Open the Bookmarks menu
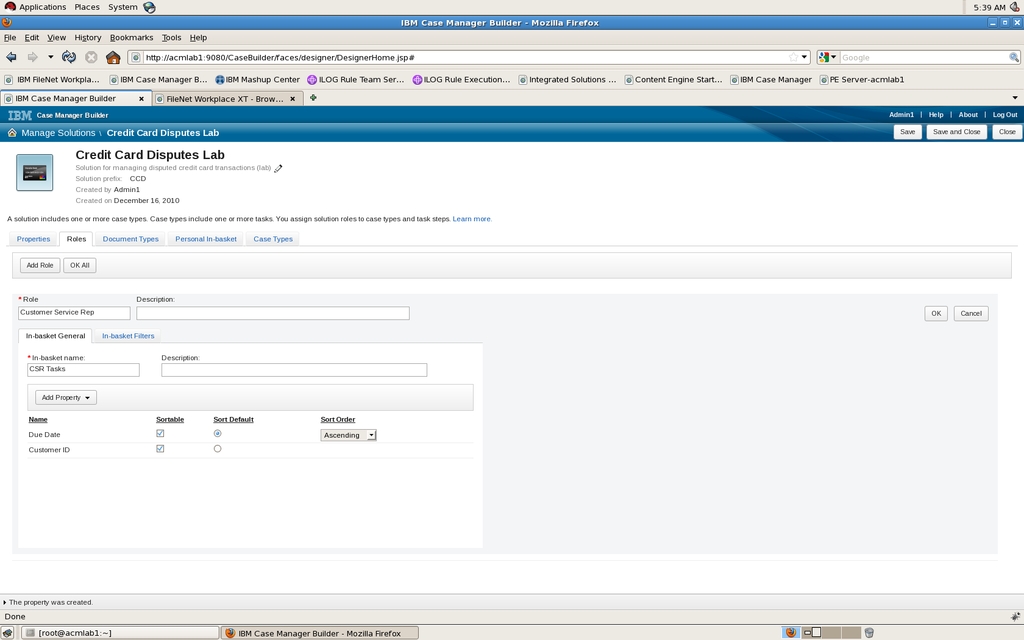 [131, 38]
